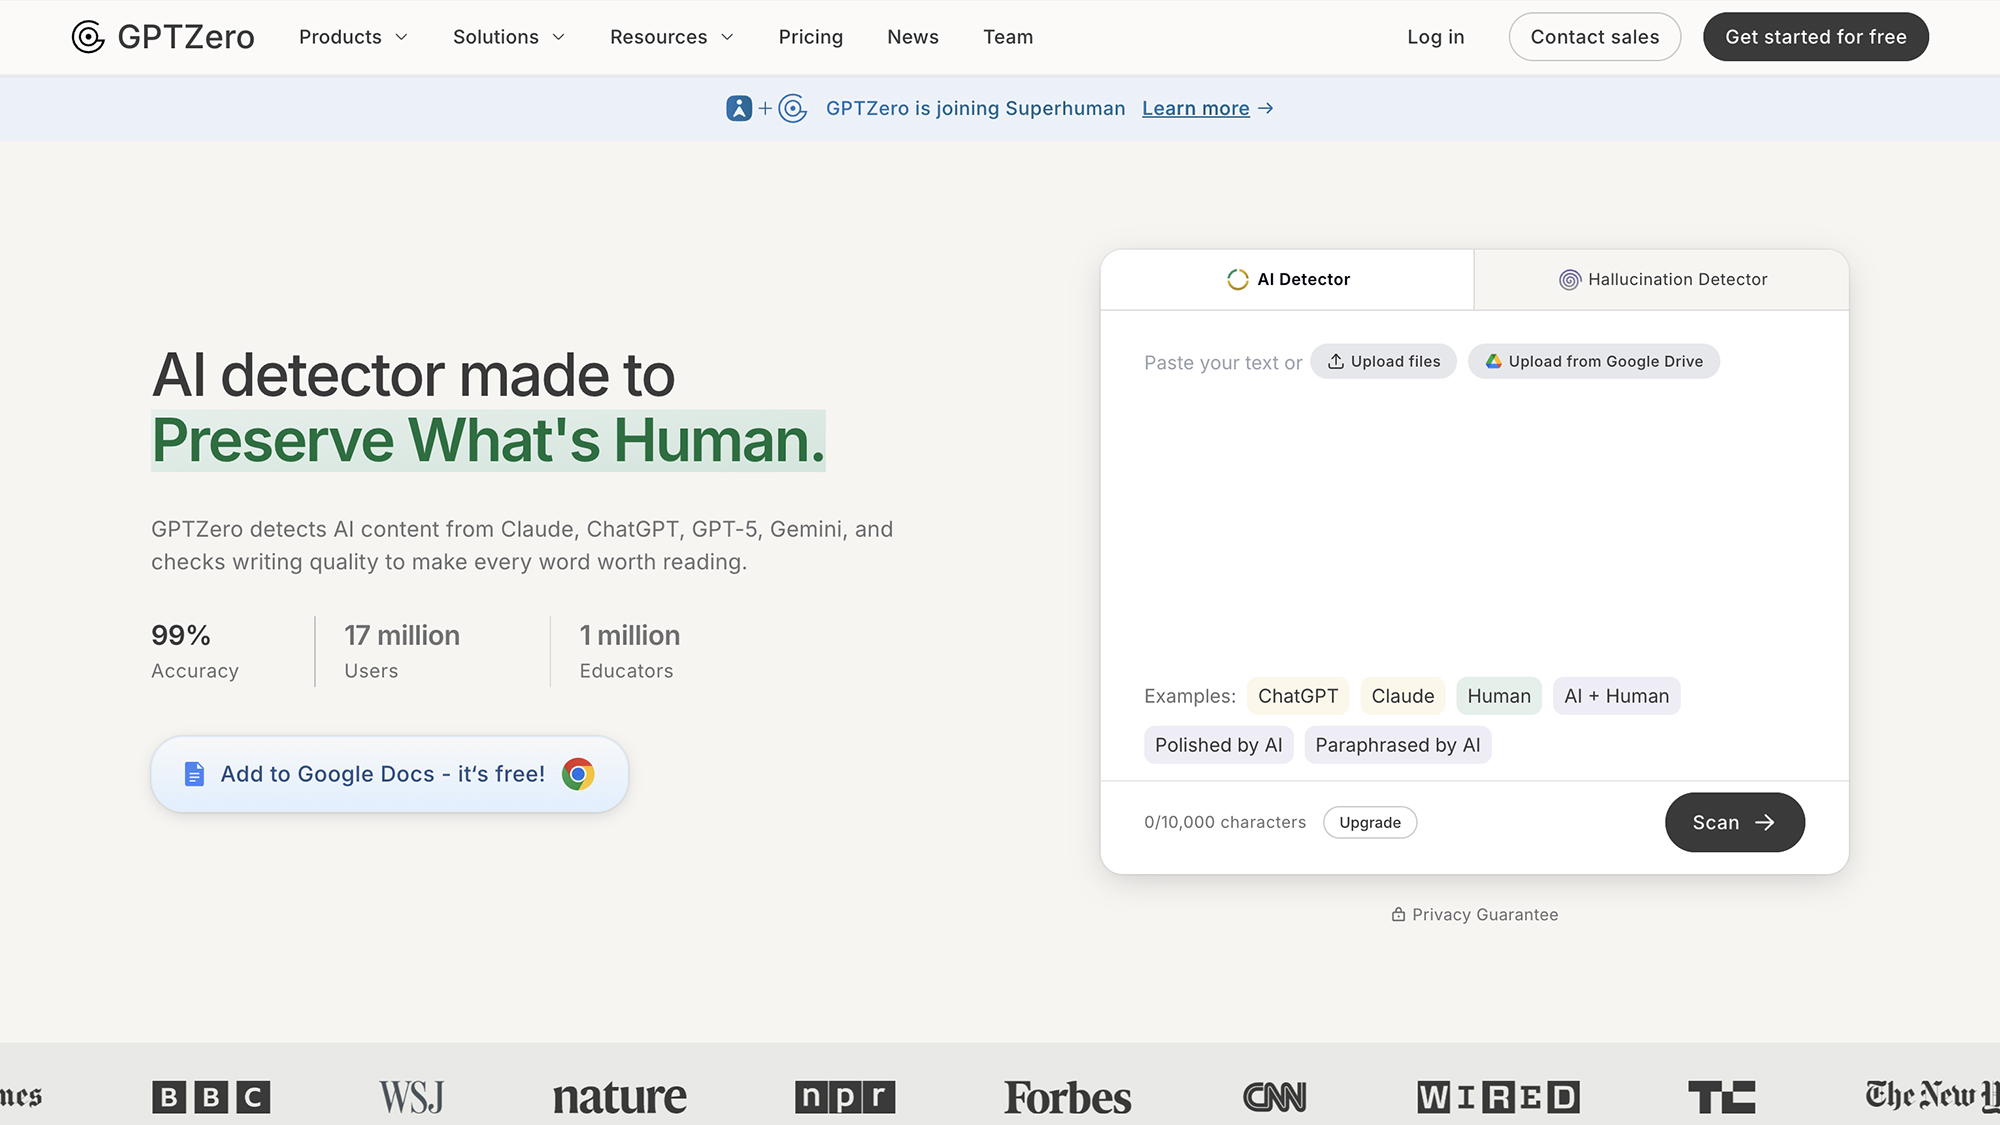The height and width of the screenshot is (1125, 2000).
Task: Click the Chrome icon on Google Docs button
Action: [578, 774]
